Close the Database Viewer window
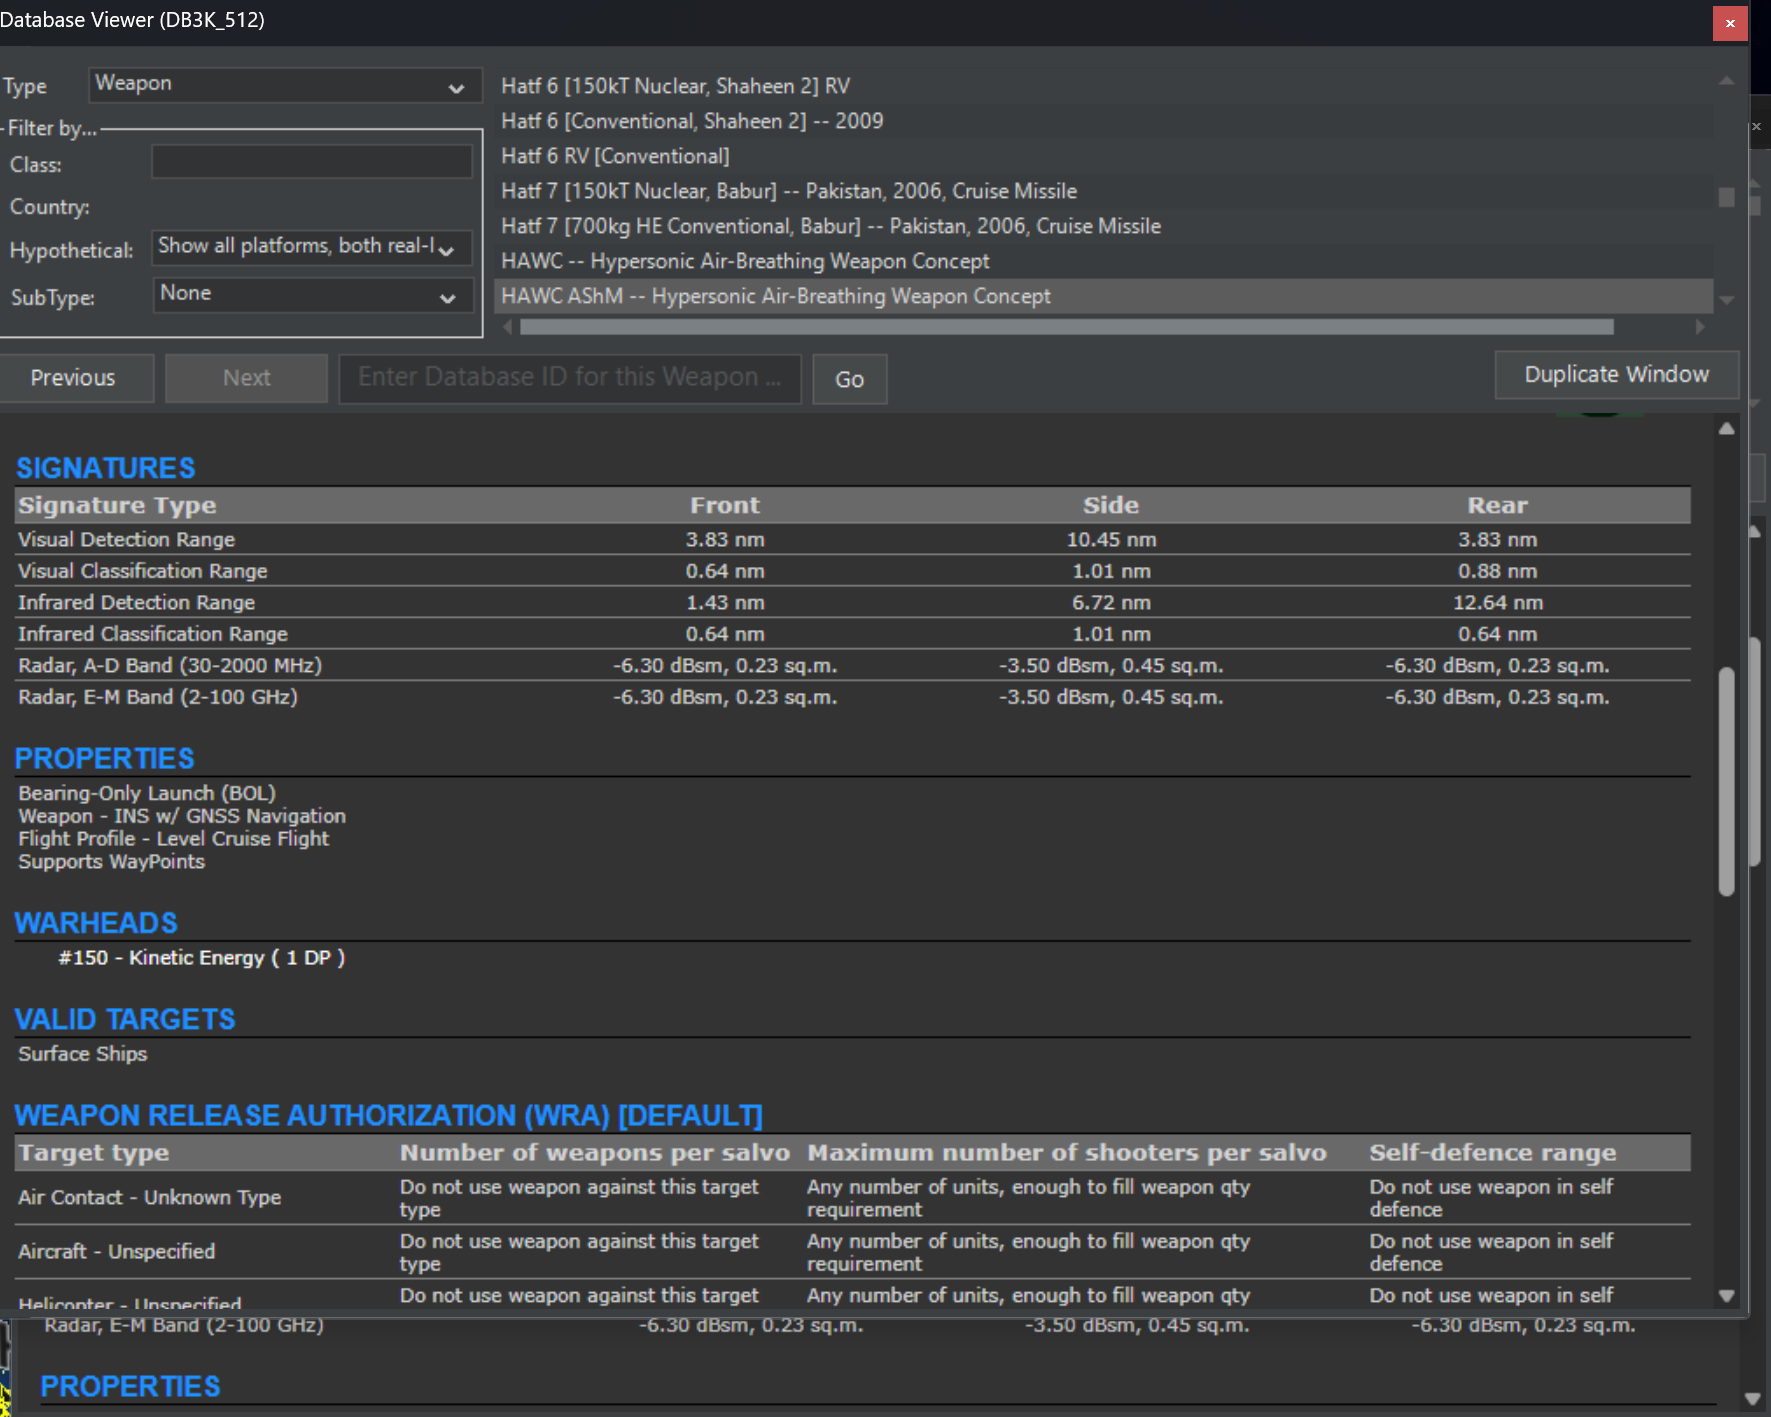 [1729, 23]
